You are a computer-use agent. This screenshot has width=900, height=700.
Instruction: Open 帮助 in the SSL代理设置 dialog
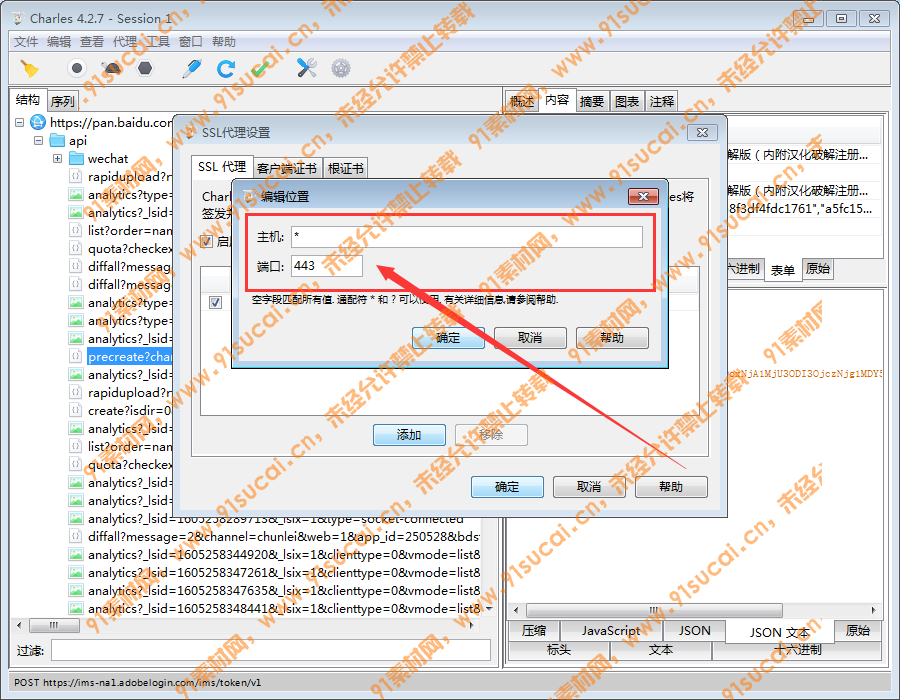click(x=671, y=487)
